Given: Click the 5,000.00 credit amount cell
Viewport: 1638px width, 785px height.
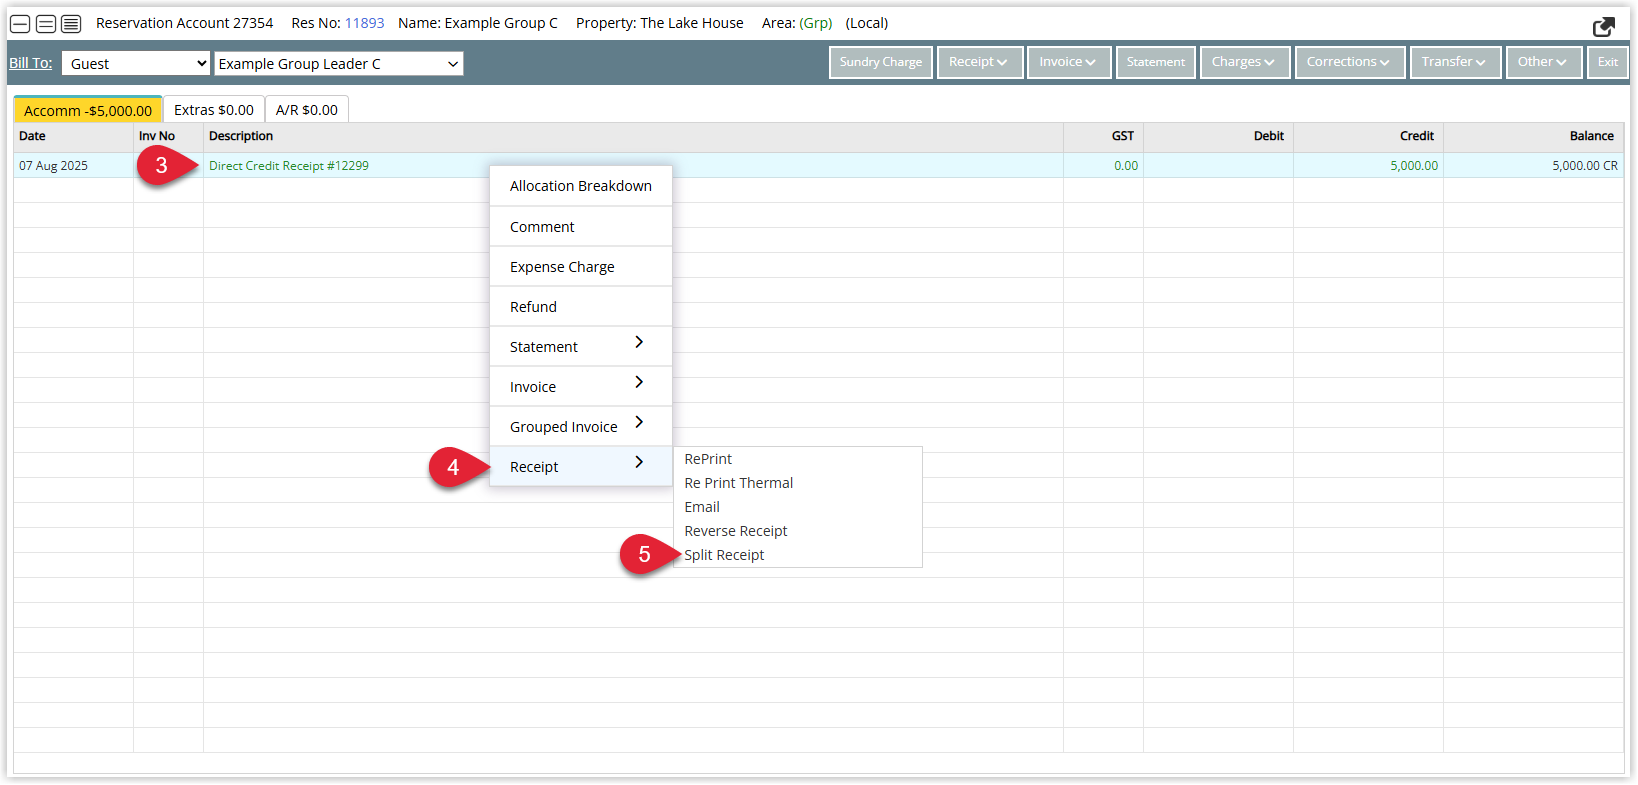Looking at the screenshot, I should coord(1368,166).
